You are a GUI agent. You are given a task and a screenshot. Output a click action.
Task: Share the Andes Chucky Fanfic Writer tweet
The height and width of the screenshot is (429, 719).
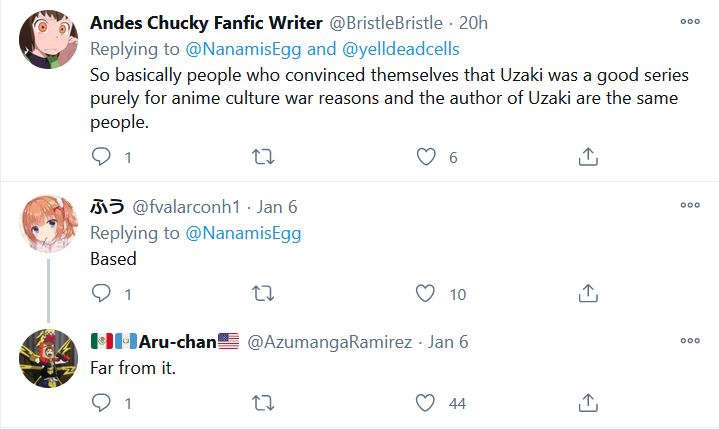click(589, 157)
